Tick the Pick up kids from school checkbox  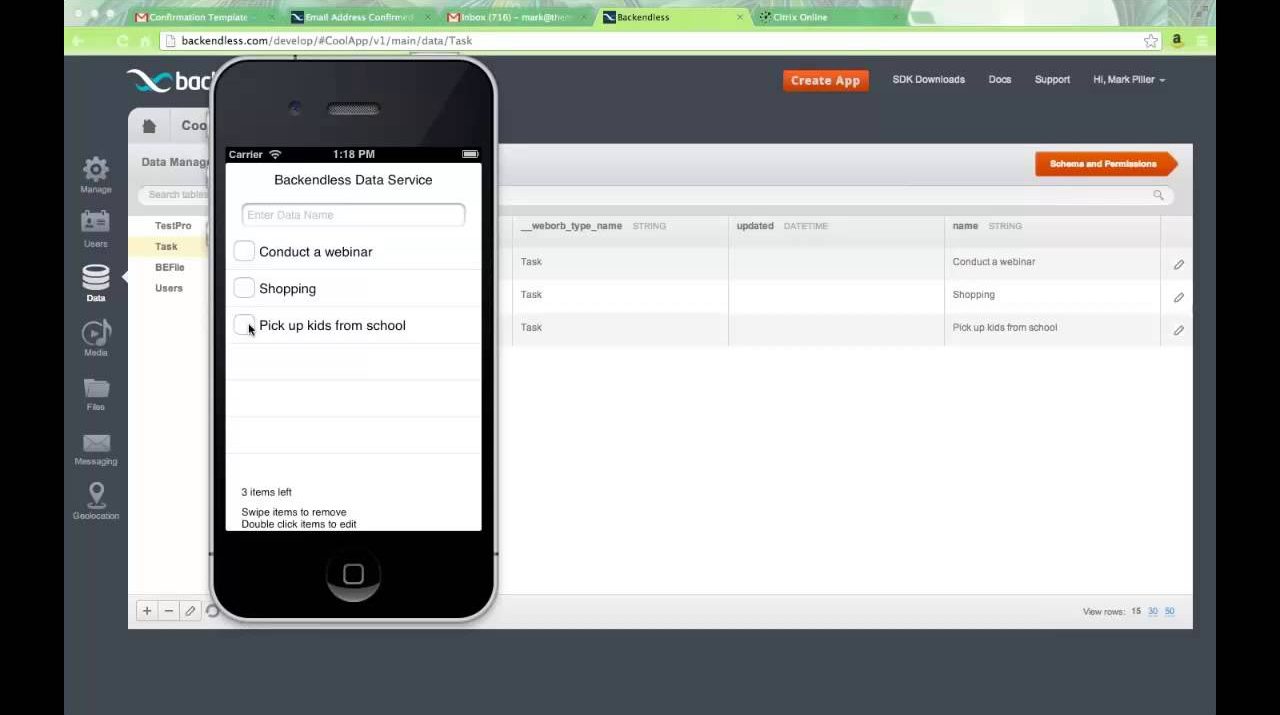pos(244,325)
